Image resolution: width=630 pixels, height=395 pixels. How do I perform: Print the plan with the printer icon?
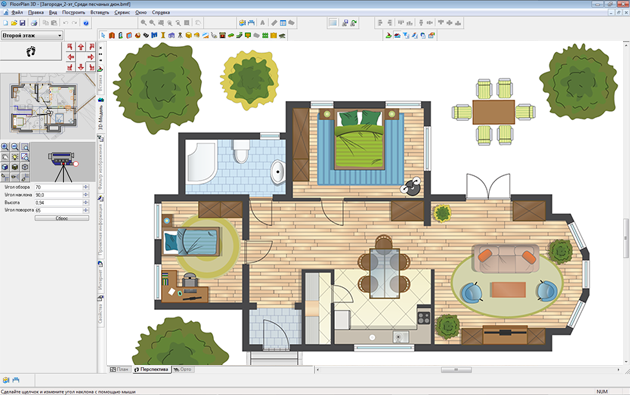34,23
